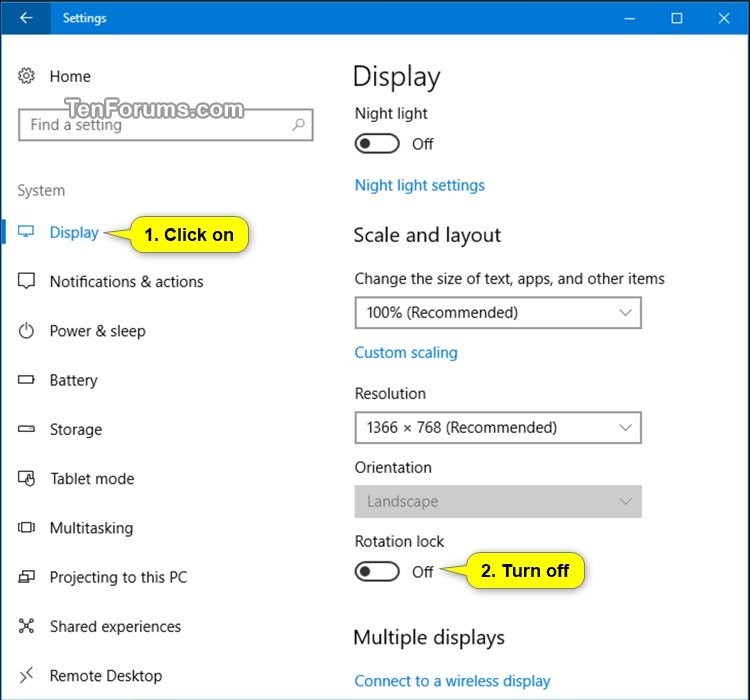The width and height of the screenshot is (750, 700).
Task: Click the Find a setting search box
Action: pos(155,125)
